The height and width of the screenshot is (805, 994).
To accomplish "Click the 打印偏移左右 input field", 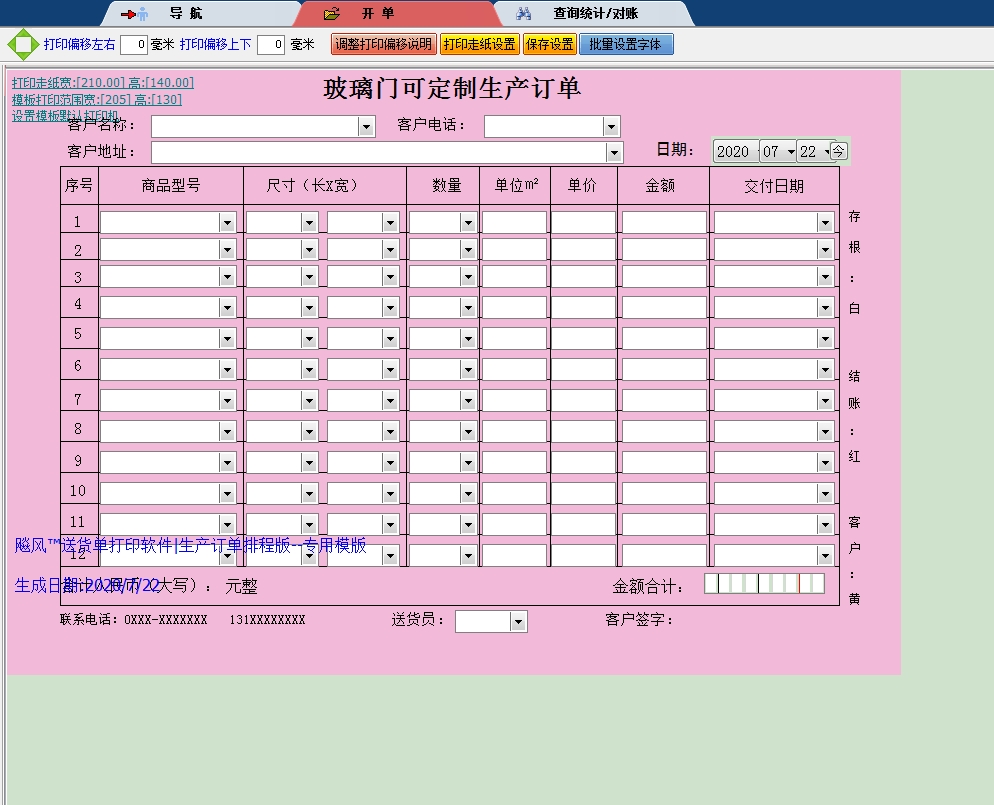I will click(x=134, y=44).
